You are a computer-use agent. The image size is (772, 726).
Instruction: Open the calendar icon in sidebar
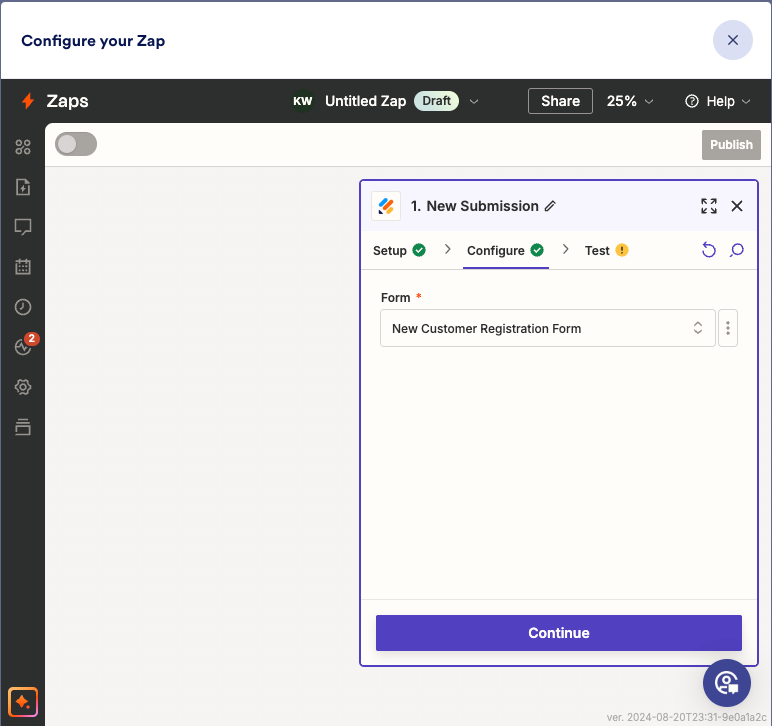click(23, 266)
